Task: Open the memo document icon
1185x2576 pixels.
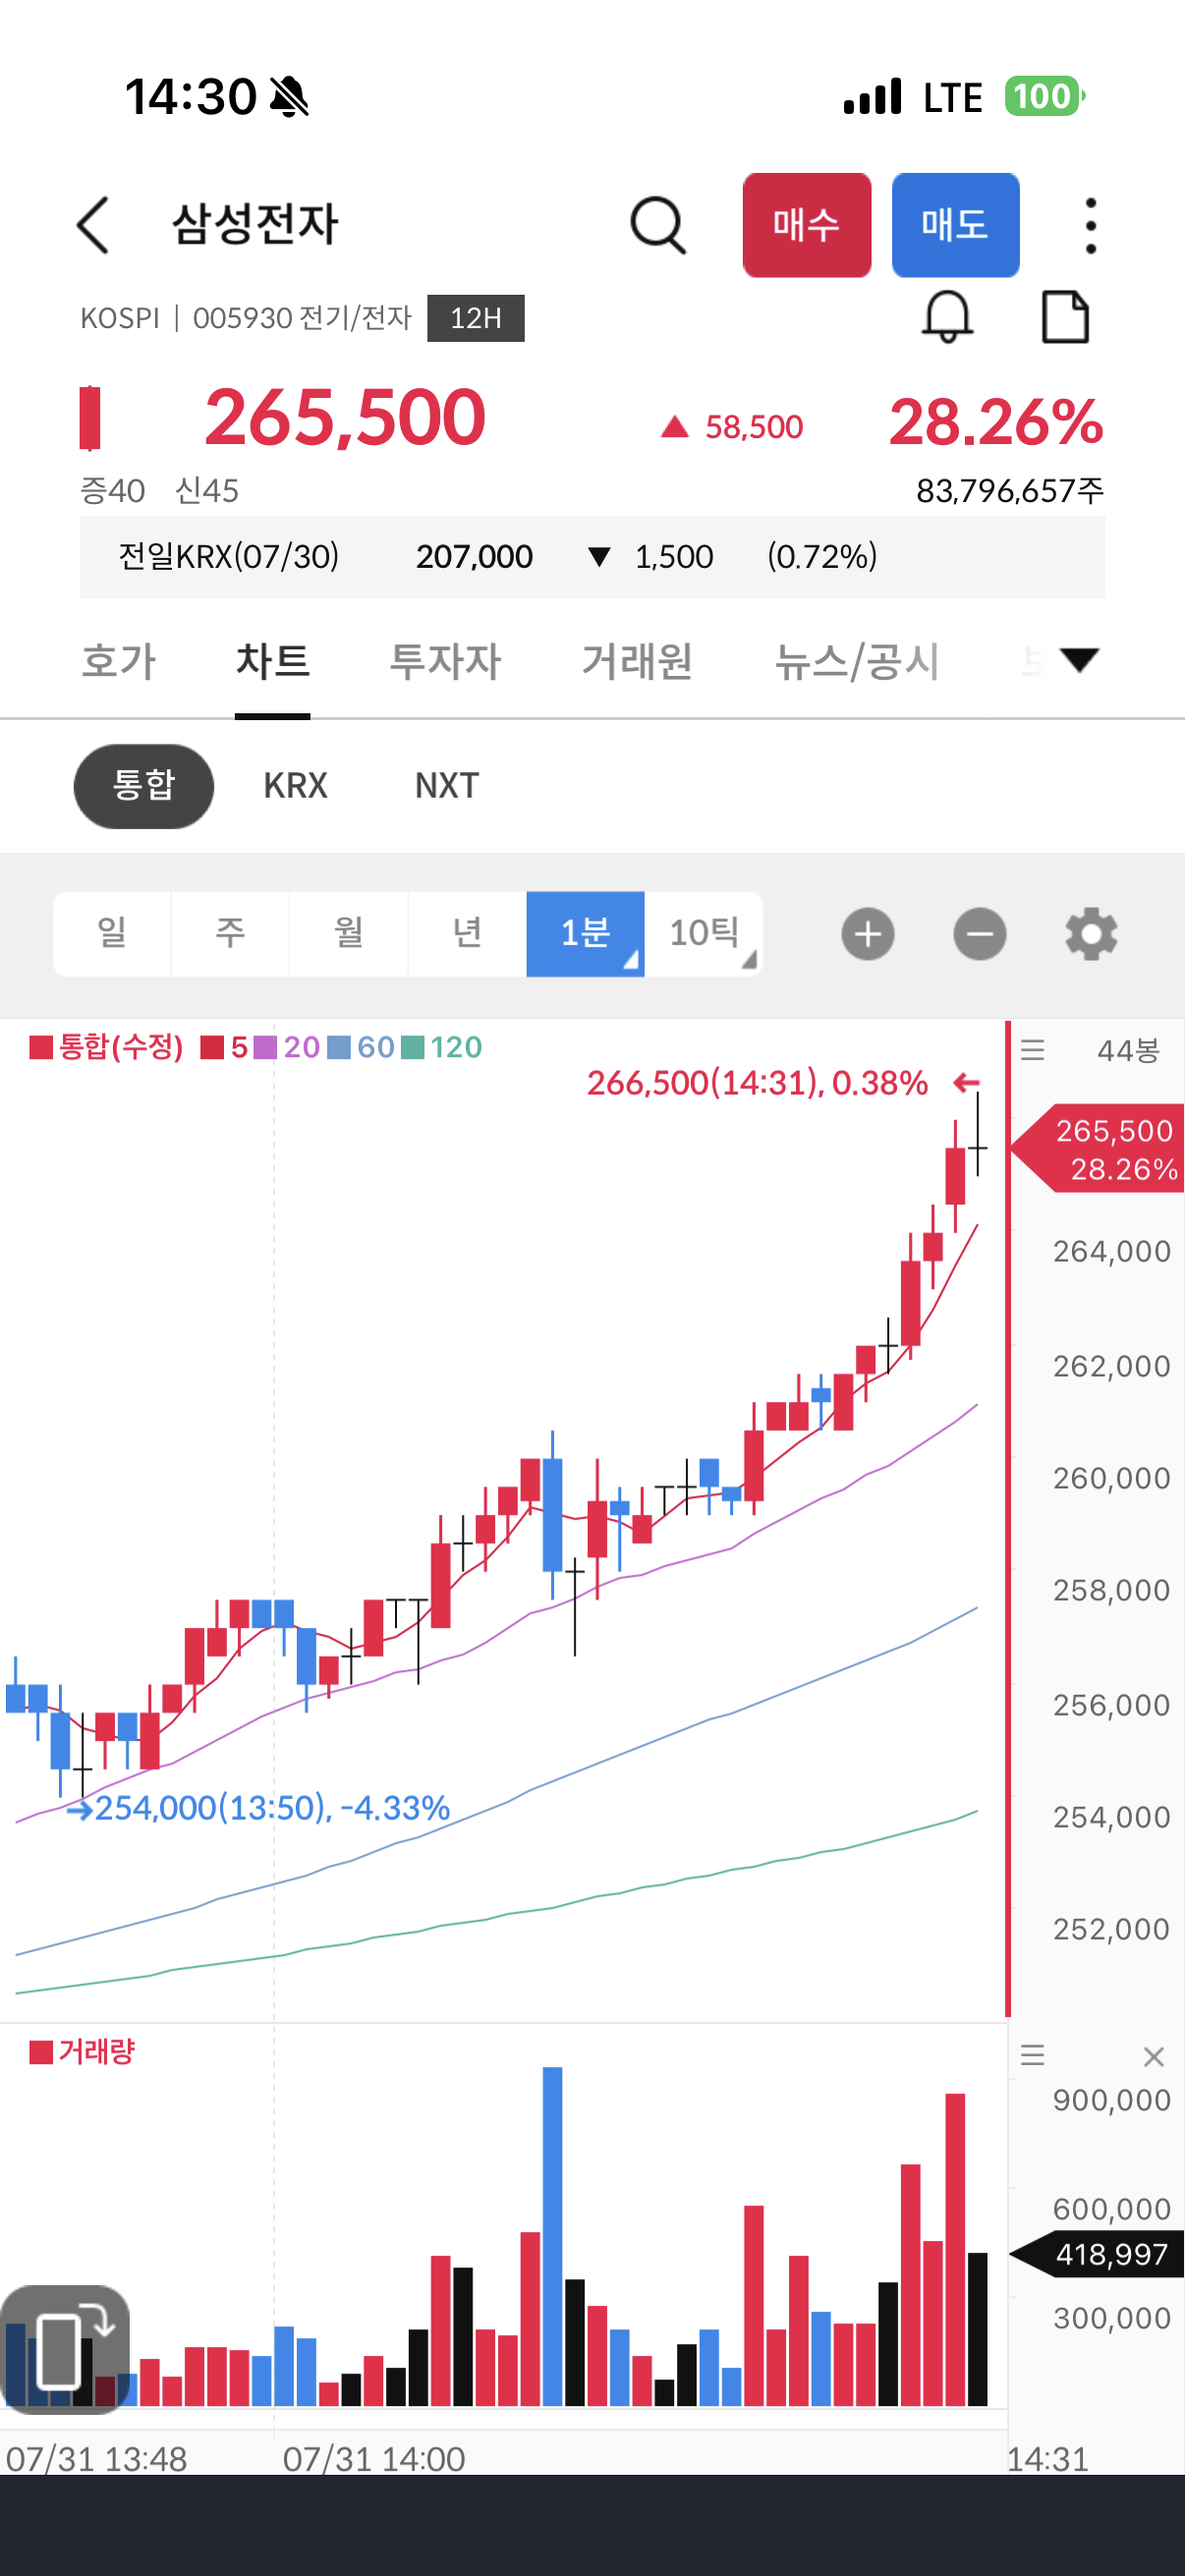Action: [1065, 317]
